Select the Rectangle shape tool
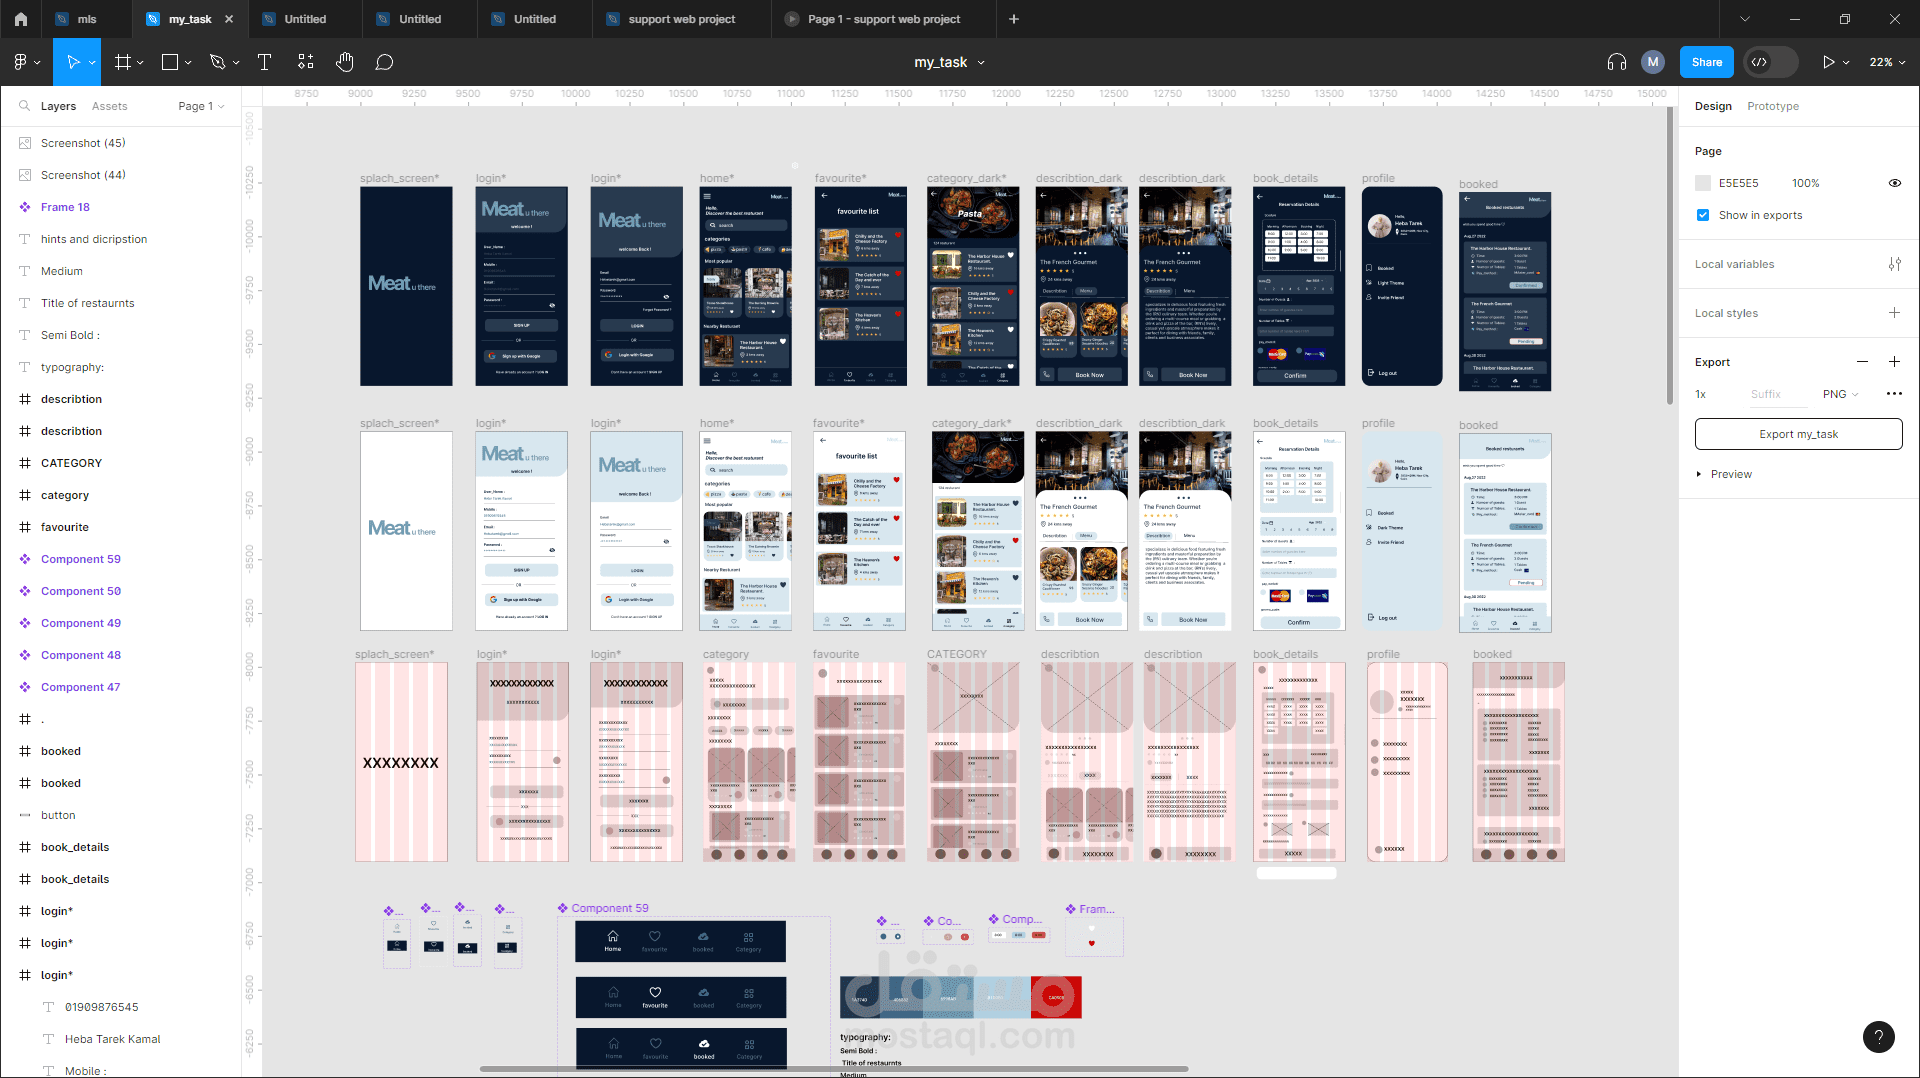The height and width of the screenshot is (1078, 1920). pos(170,62)
